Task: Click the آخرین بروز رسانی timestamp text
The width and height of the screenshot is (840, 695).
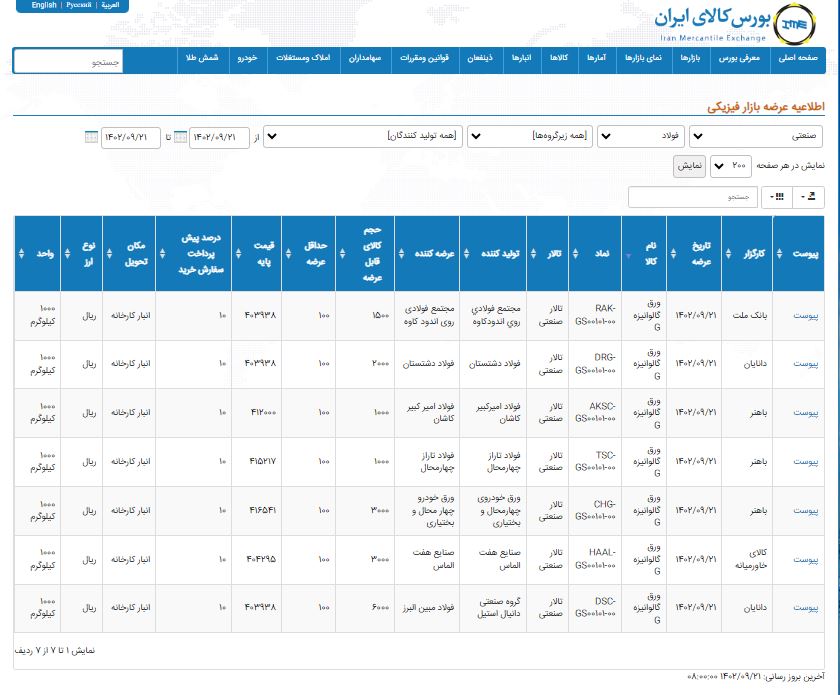Action: (755, 677)
